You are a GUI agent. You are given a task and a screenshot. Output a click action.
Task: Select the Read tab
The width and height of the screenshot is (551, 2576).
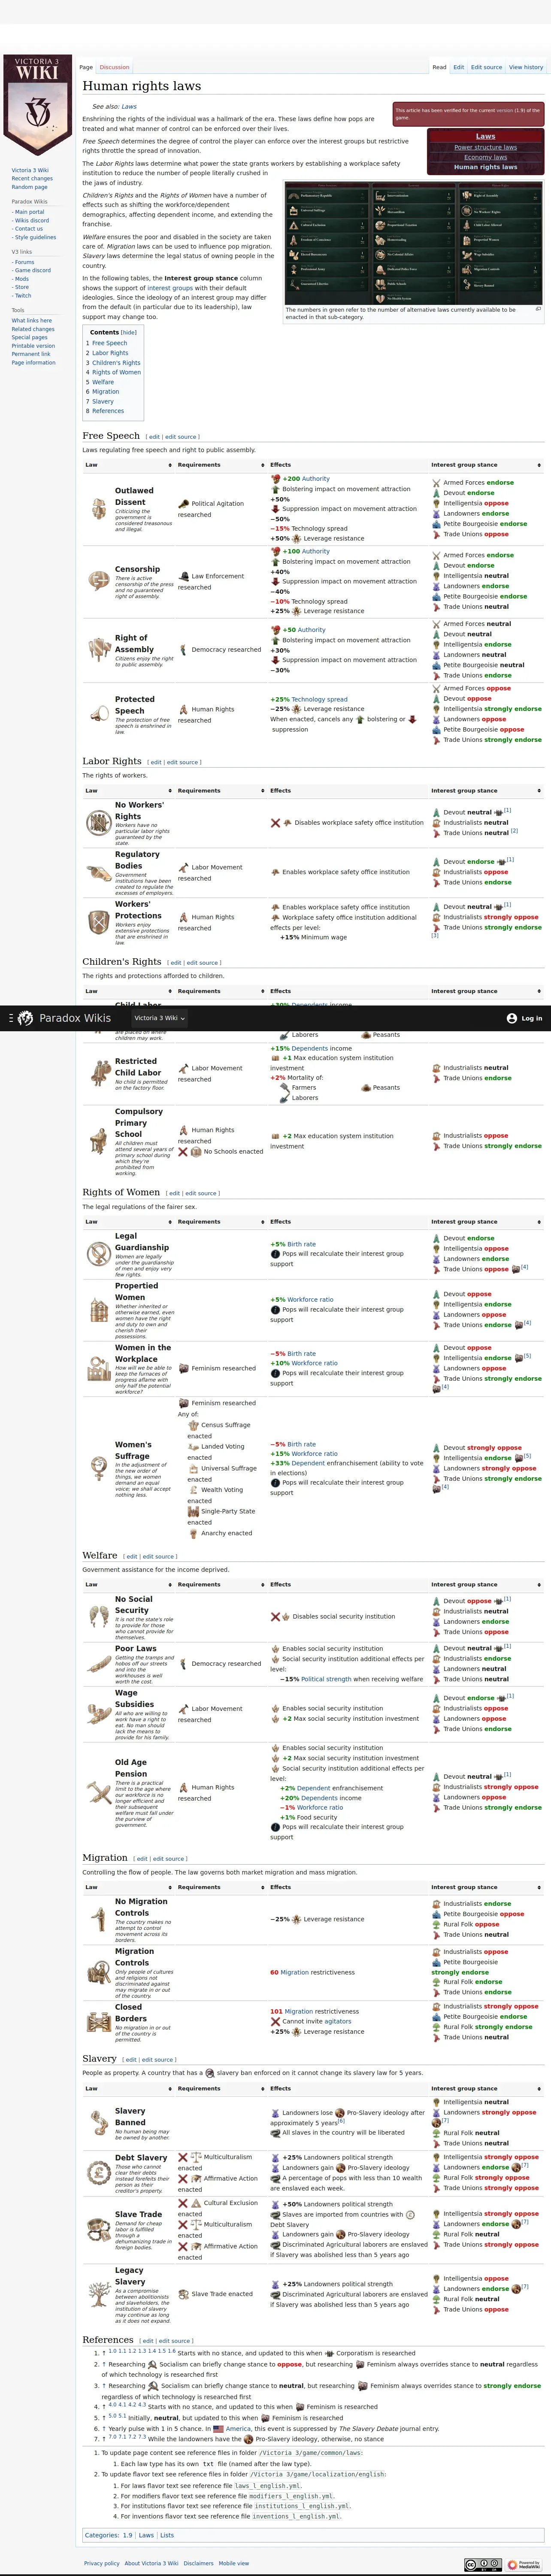pyautogui.click(x=439, y=67)
